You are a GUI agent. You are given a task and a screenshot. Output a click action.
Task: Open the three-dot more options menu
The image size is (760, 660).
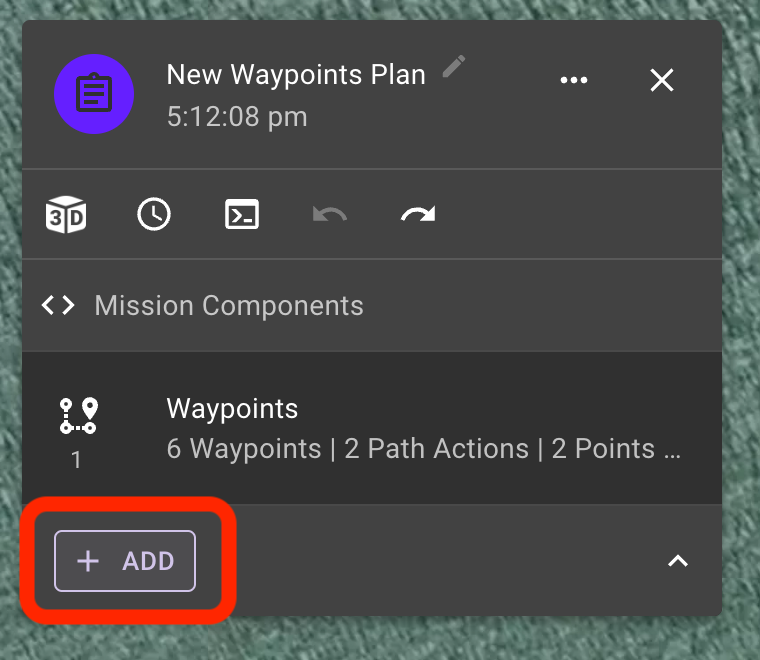(x=574, y=80)
